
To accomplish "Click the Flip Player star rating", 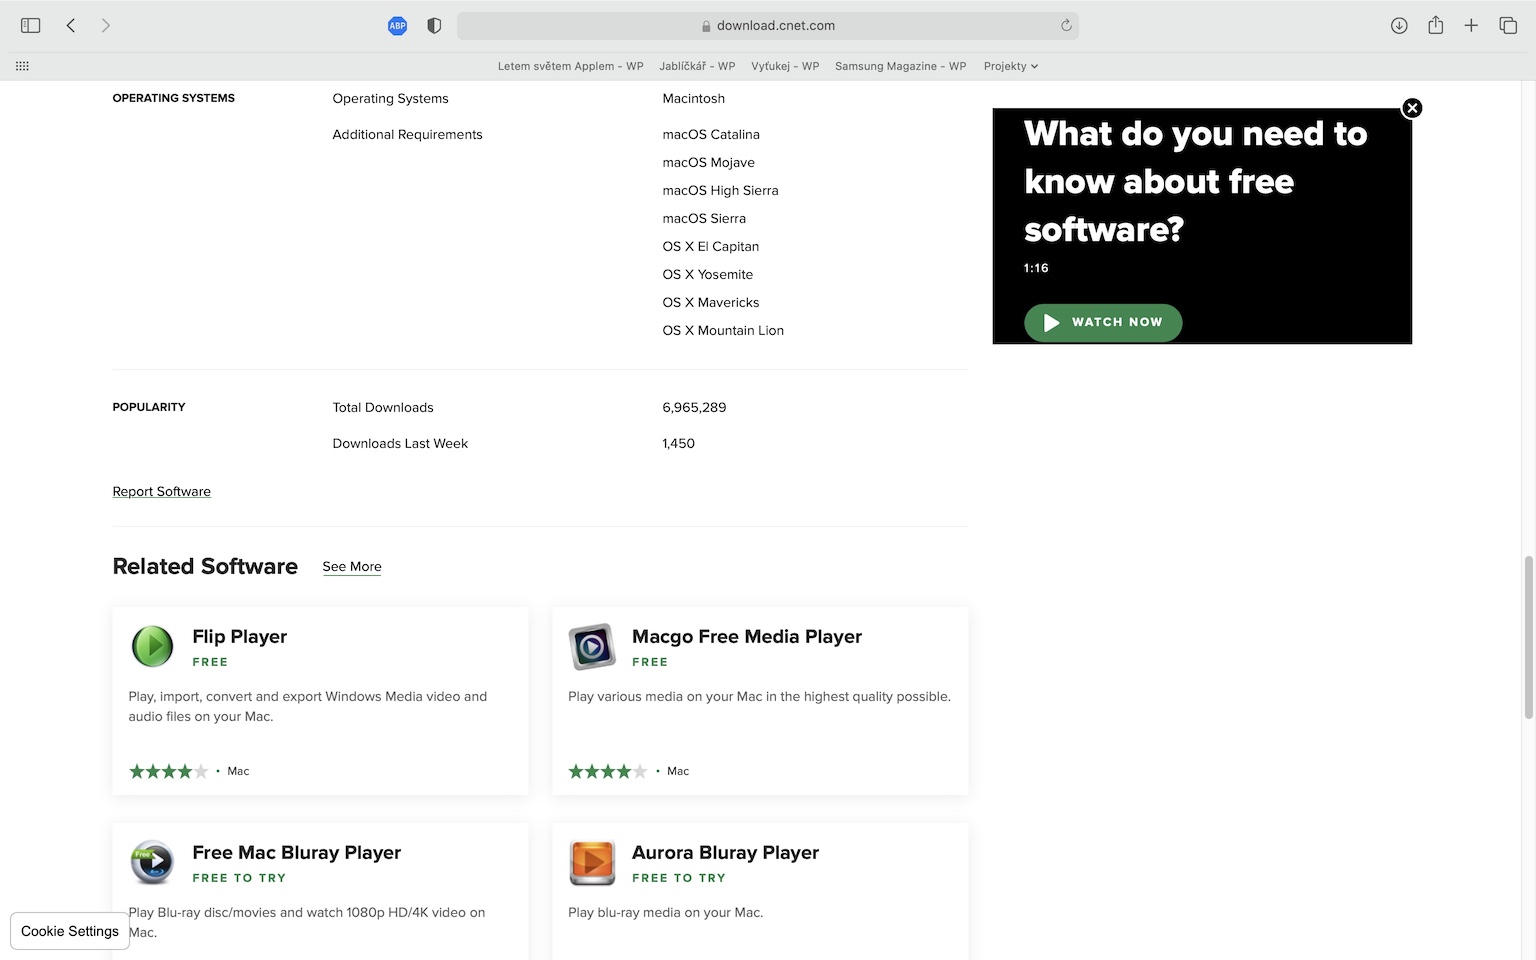I will click(169, 771).
